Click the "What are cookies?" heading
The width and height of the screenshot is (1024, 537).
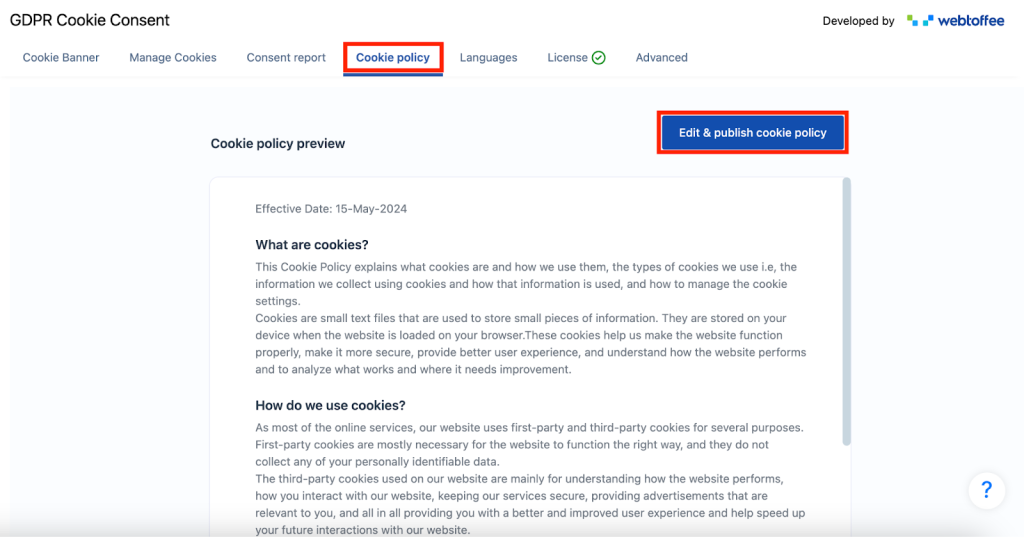tap(312, 245)
